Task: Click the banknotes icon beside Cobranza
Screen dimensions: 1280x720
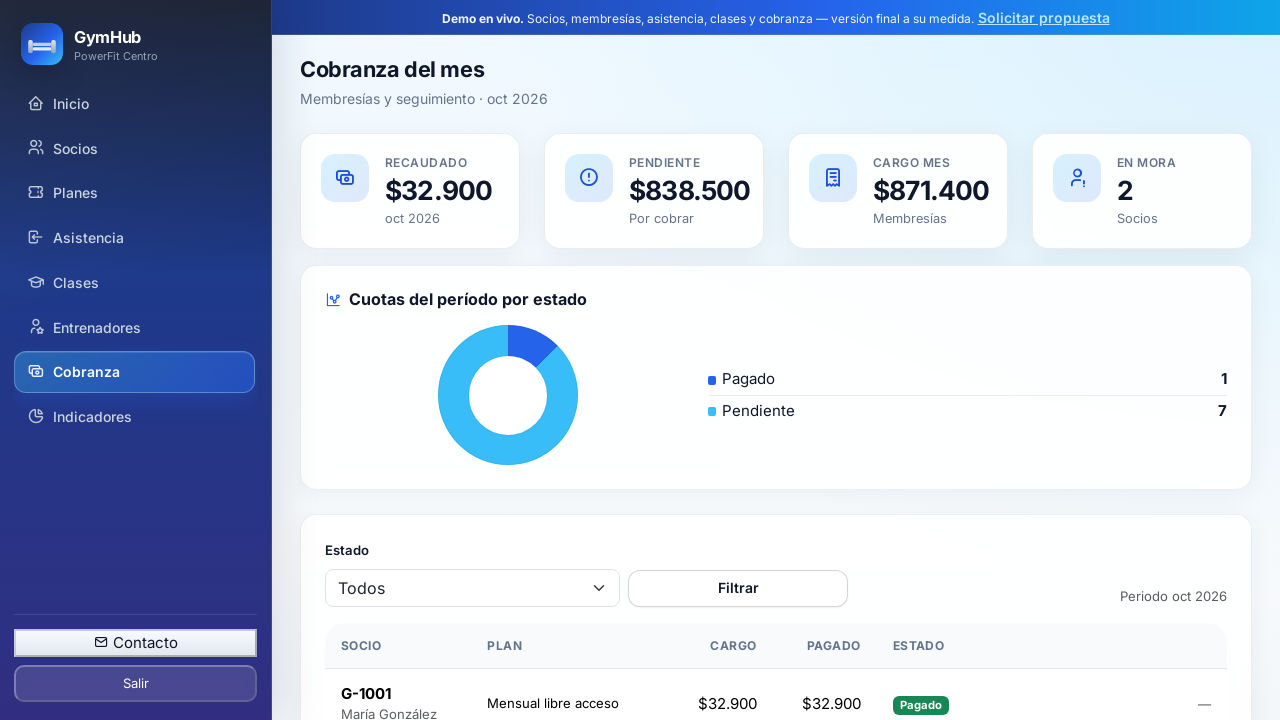Action: [36, 371]
